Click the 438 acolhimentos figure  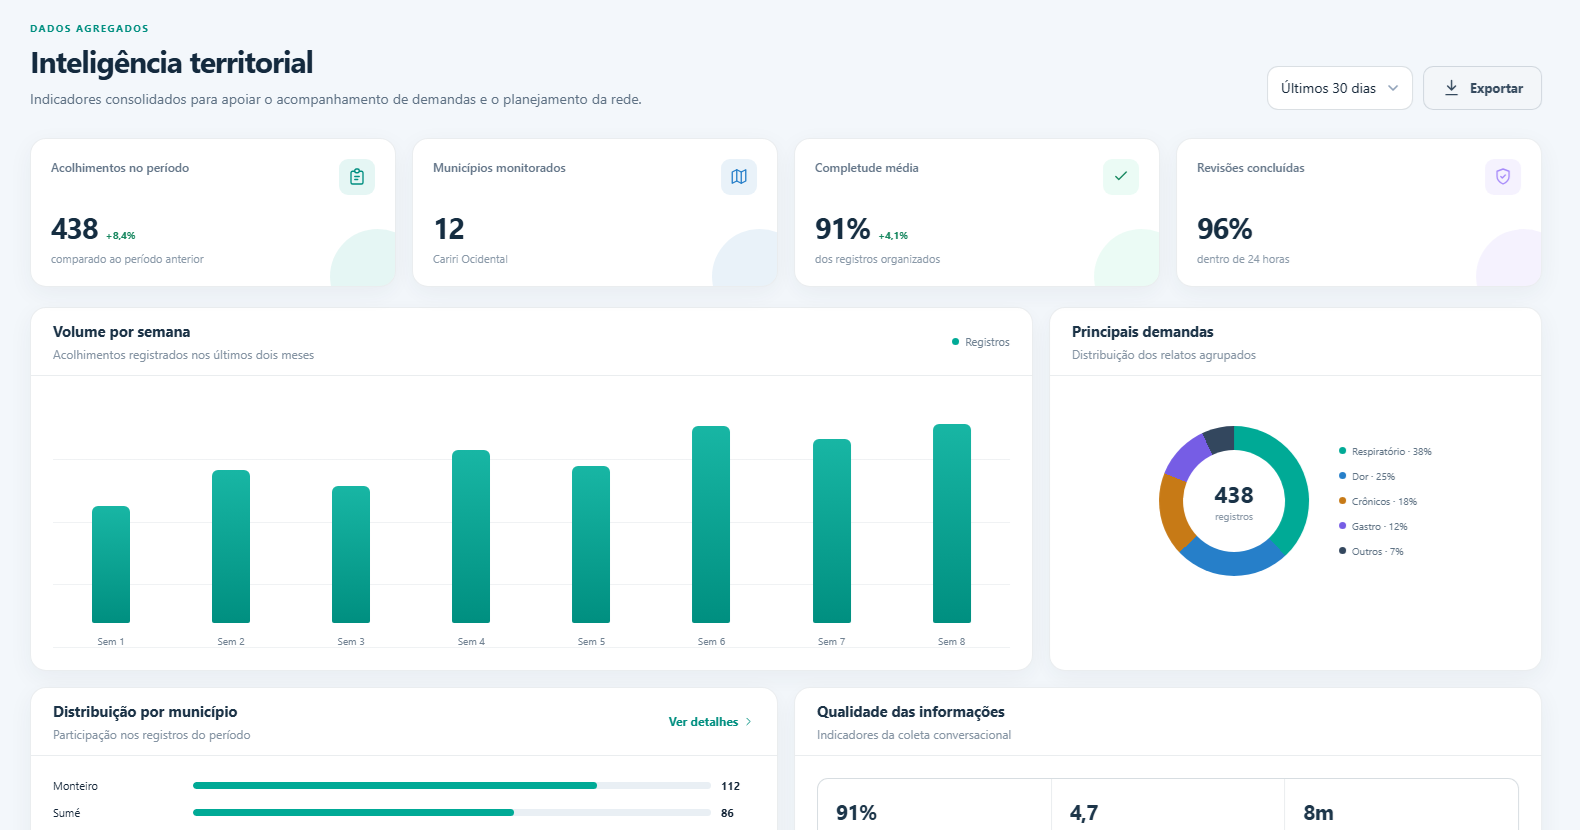coord(75,229)
